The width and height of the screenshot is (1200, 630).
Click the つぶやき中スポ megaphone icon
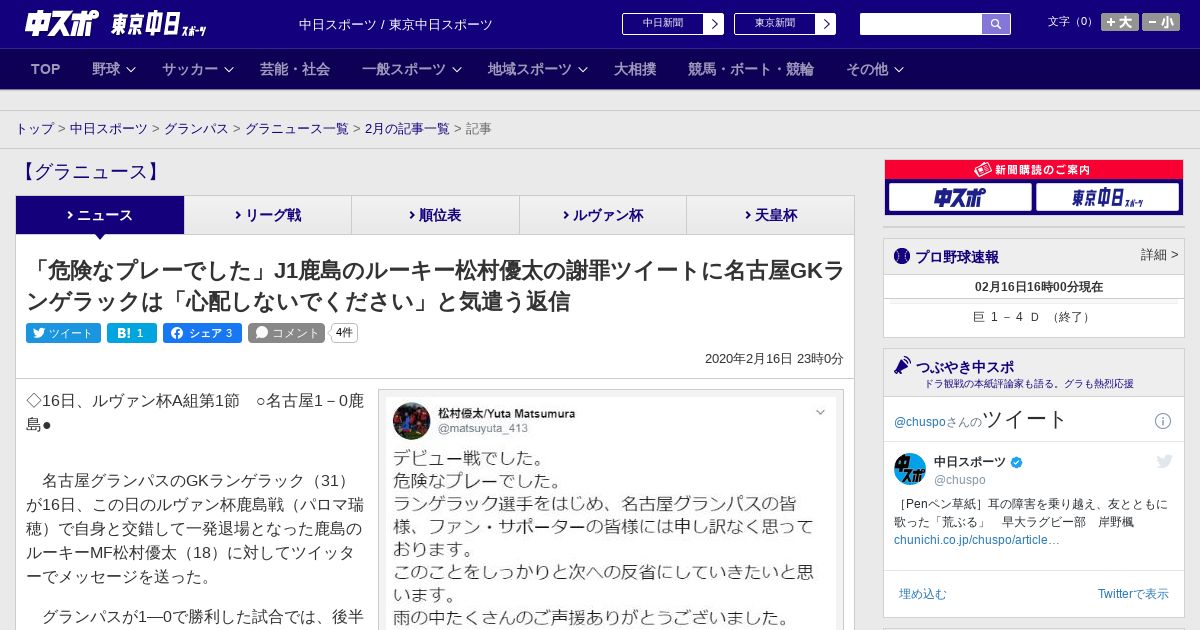point(903,366)
